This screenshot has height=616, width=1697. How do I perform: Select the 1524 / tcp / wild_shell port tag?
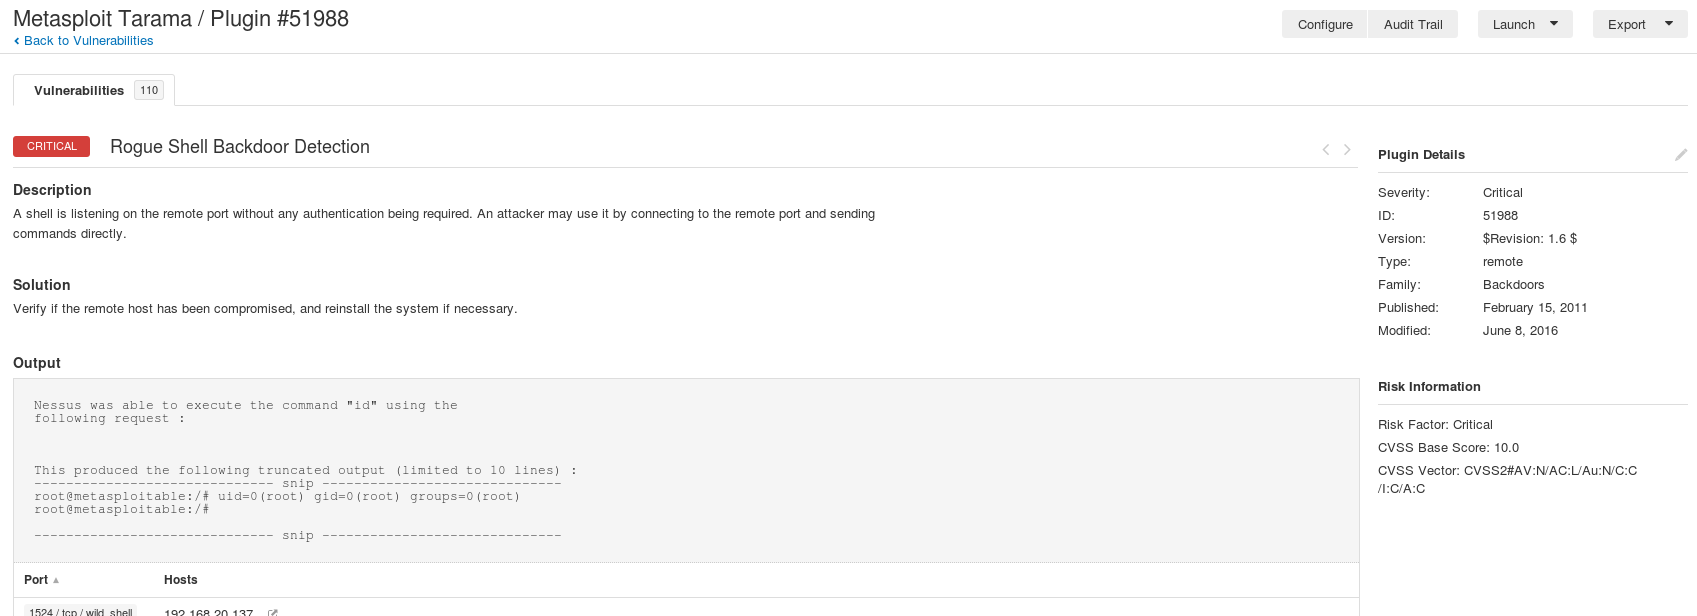80,611
